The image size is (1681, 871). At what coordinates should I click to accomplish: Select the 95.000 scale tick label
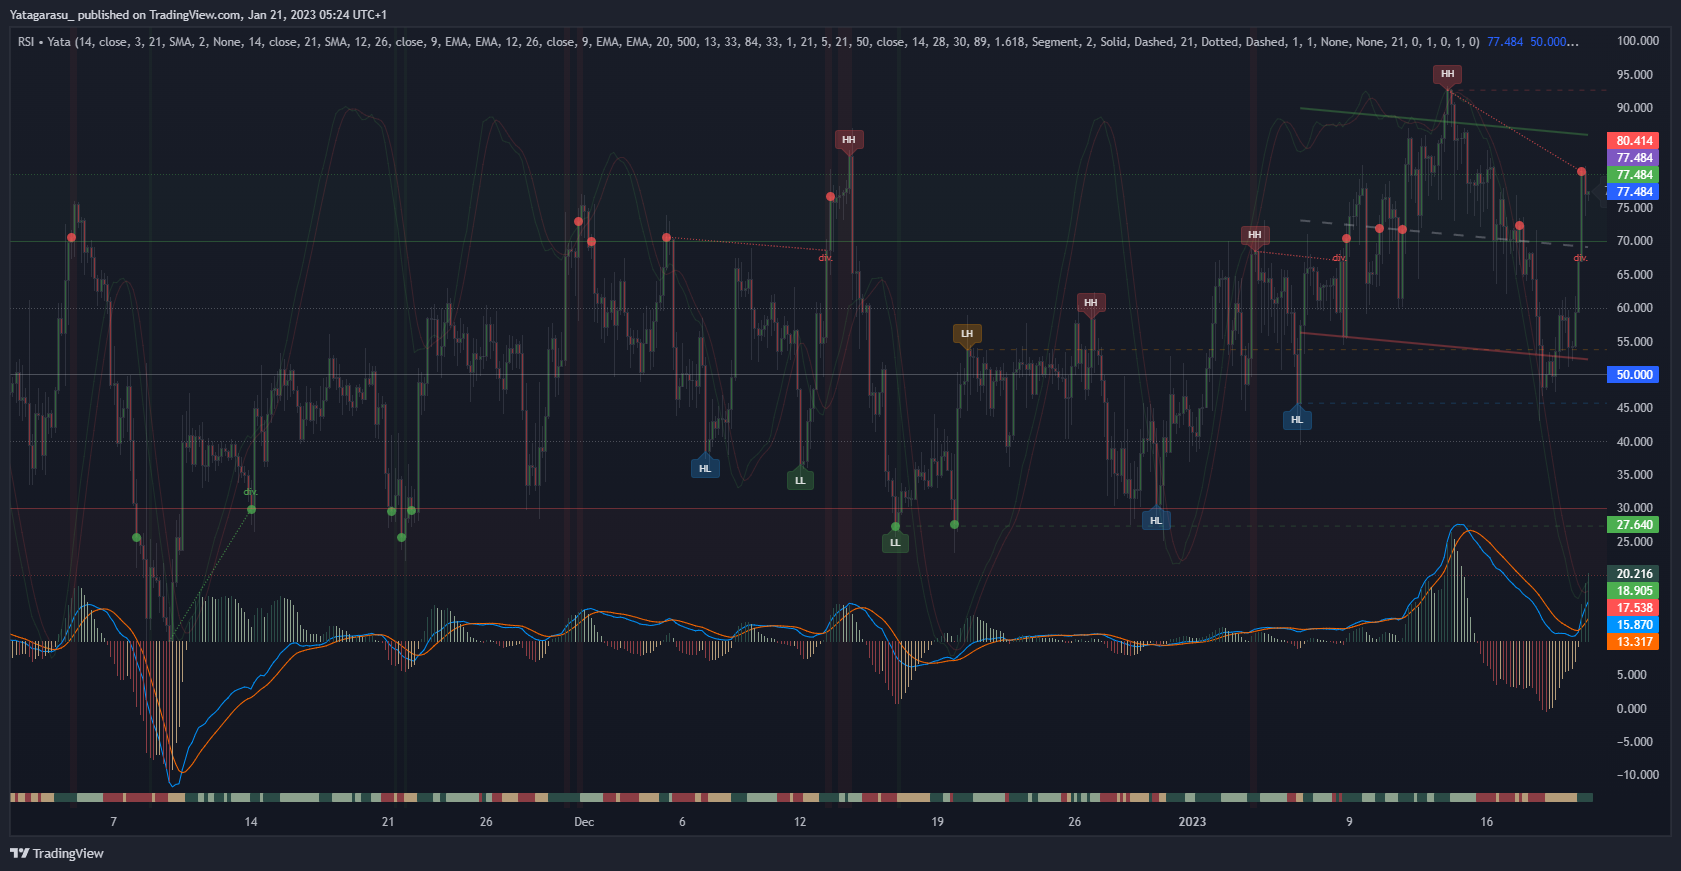[1635, 75]
